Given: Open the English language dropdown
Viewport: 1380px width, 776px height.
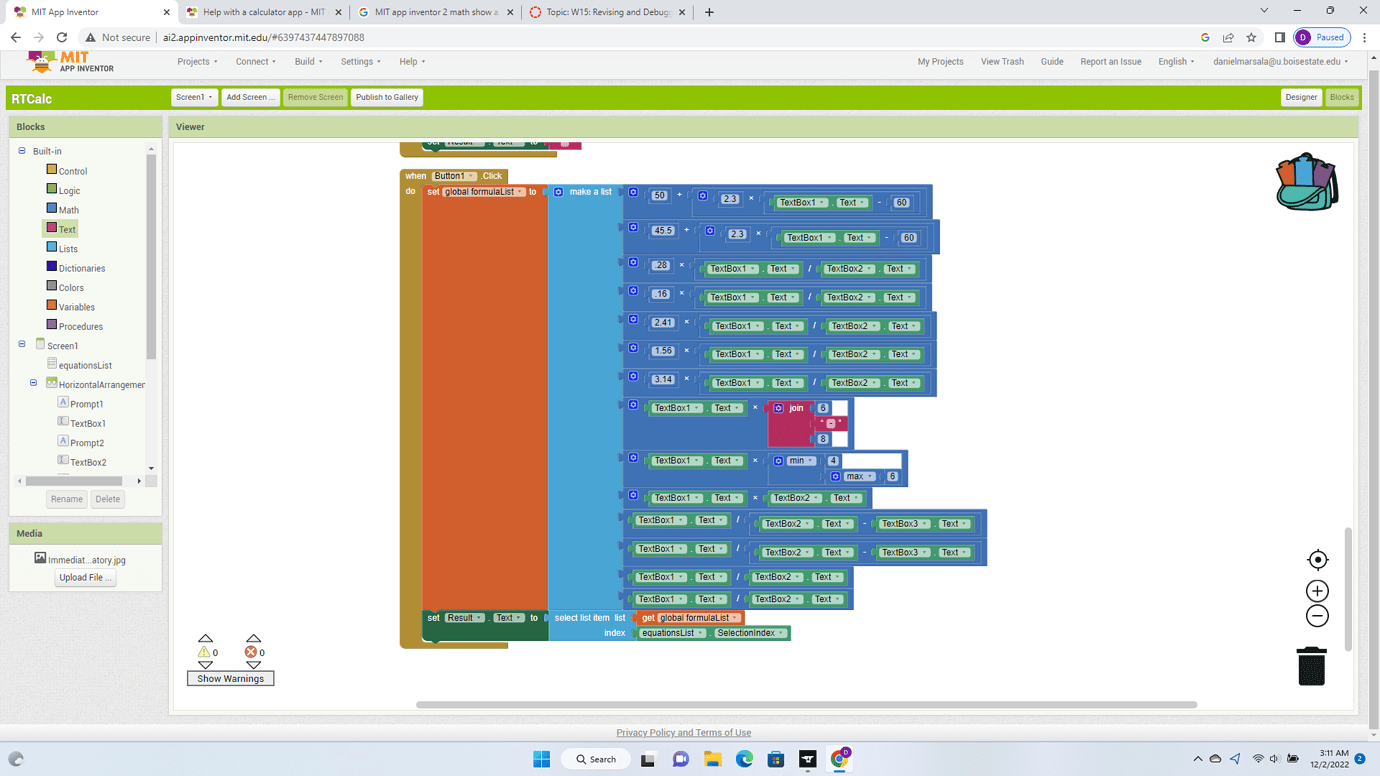Looking at the screenshot, I should pyautogui.click(x=1176, y=61).
